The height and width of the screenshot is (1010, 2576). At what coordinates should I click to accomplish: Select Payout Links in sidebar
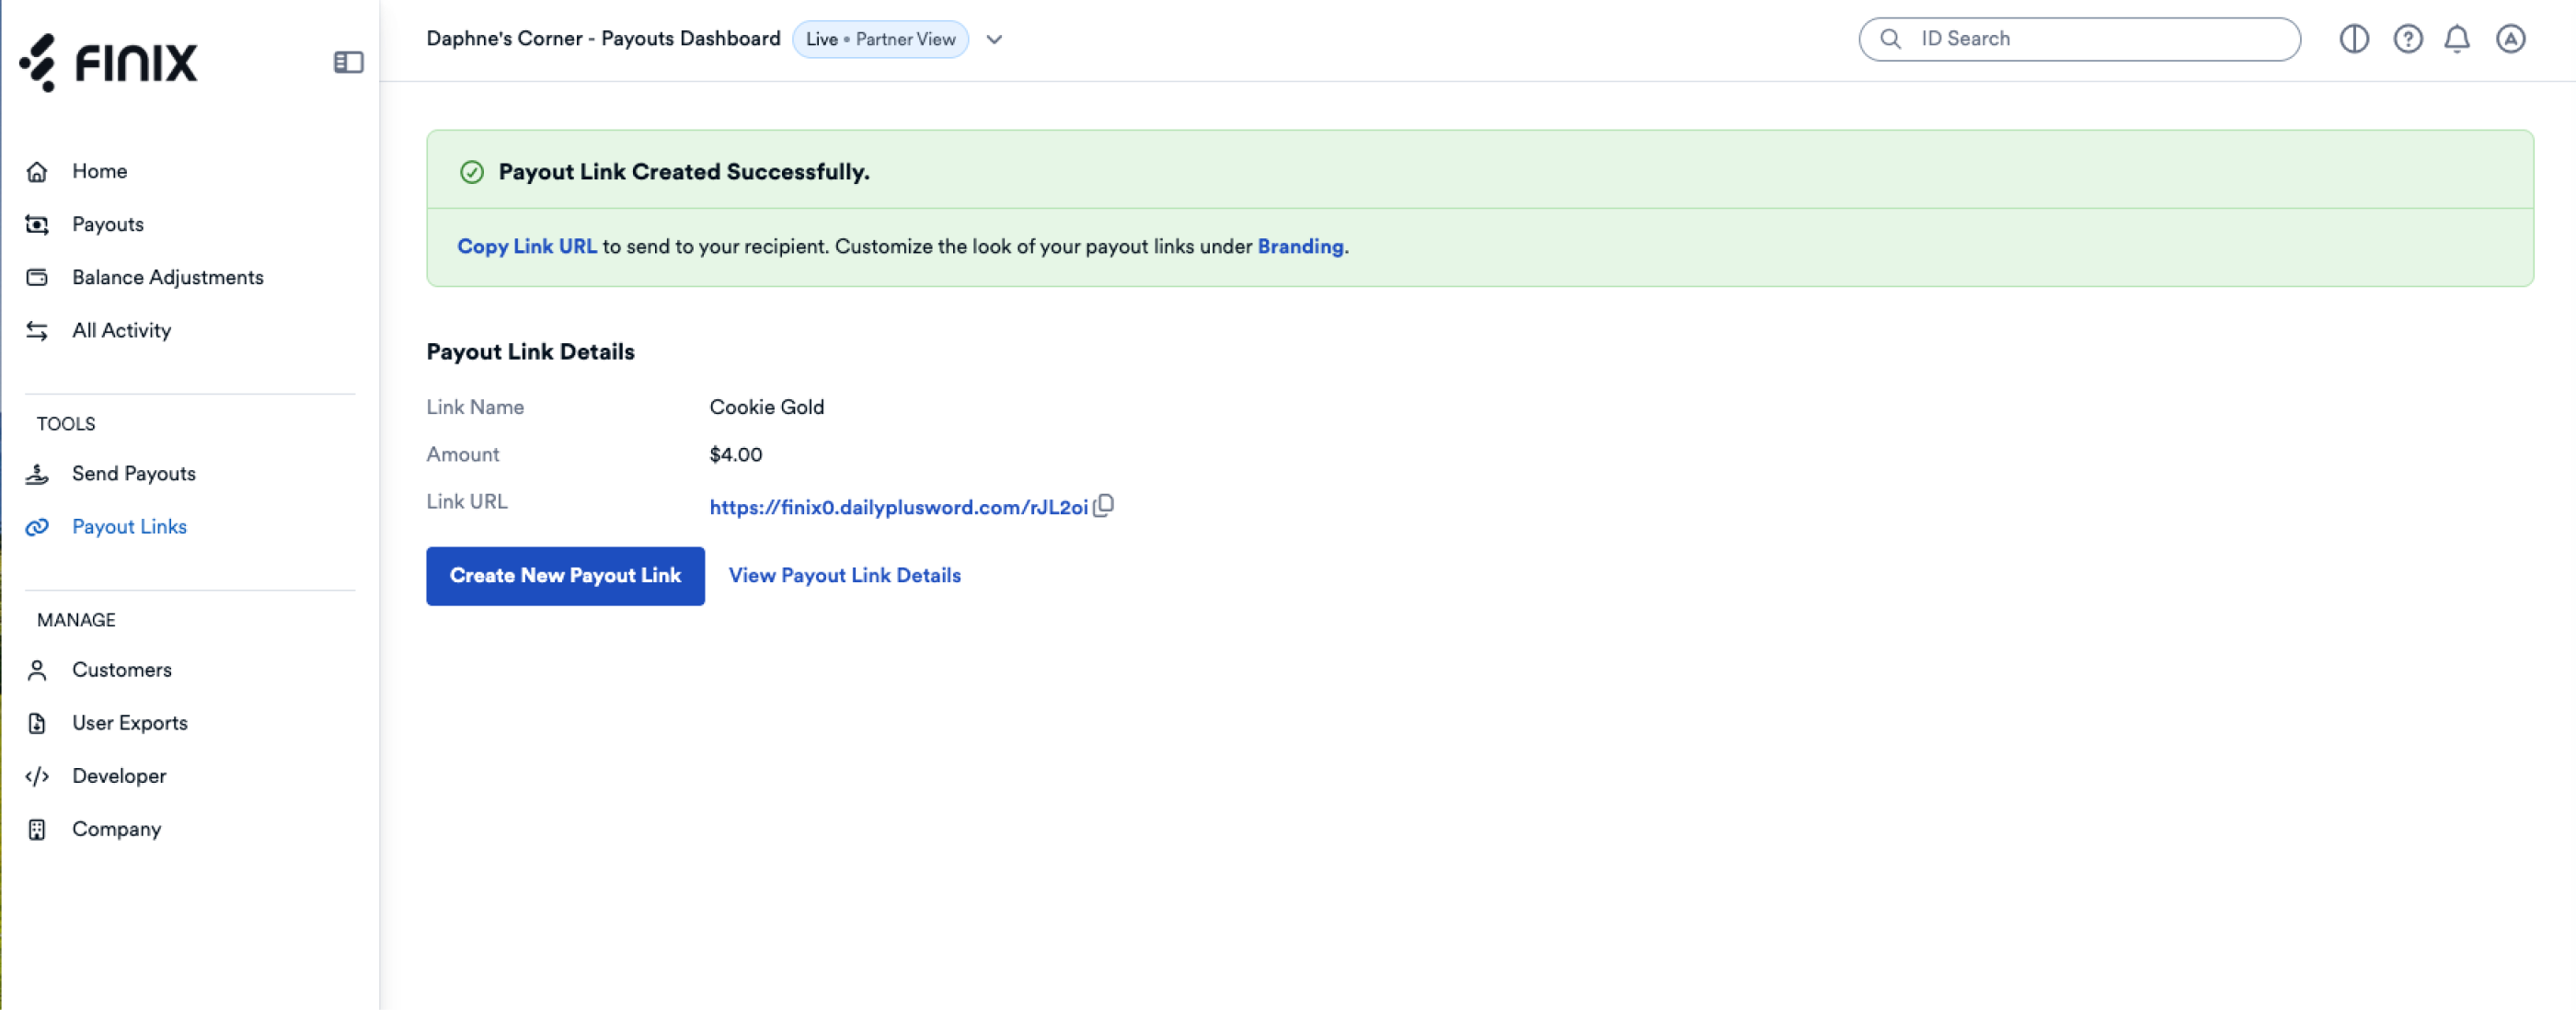tap(130, 526)
